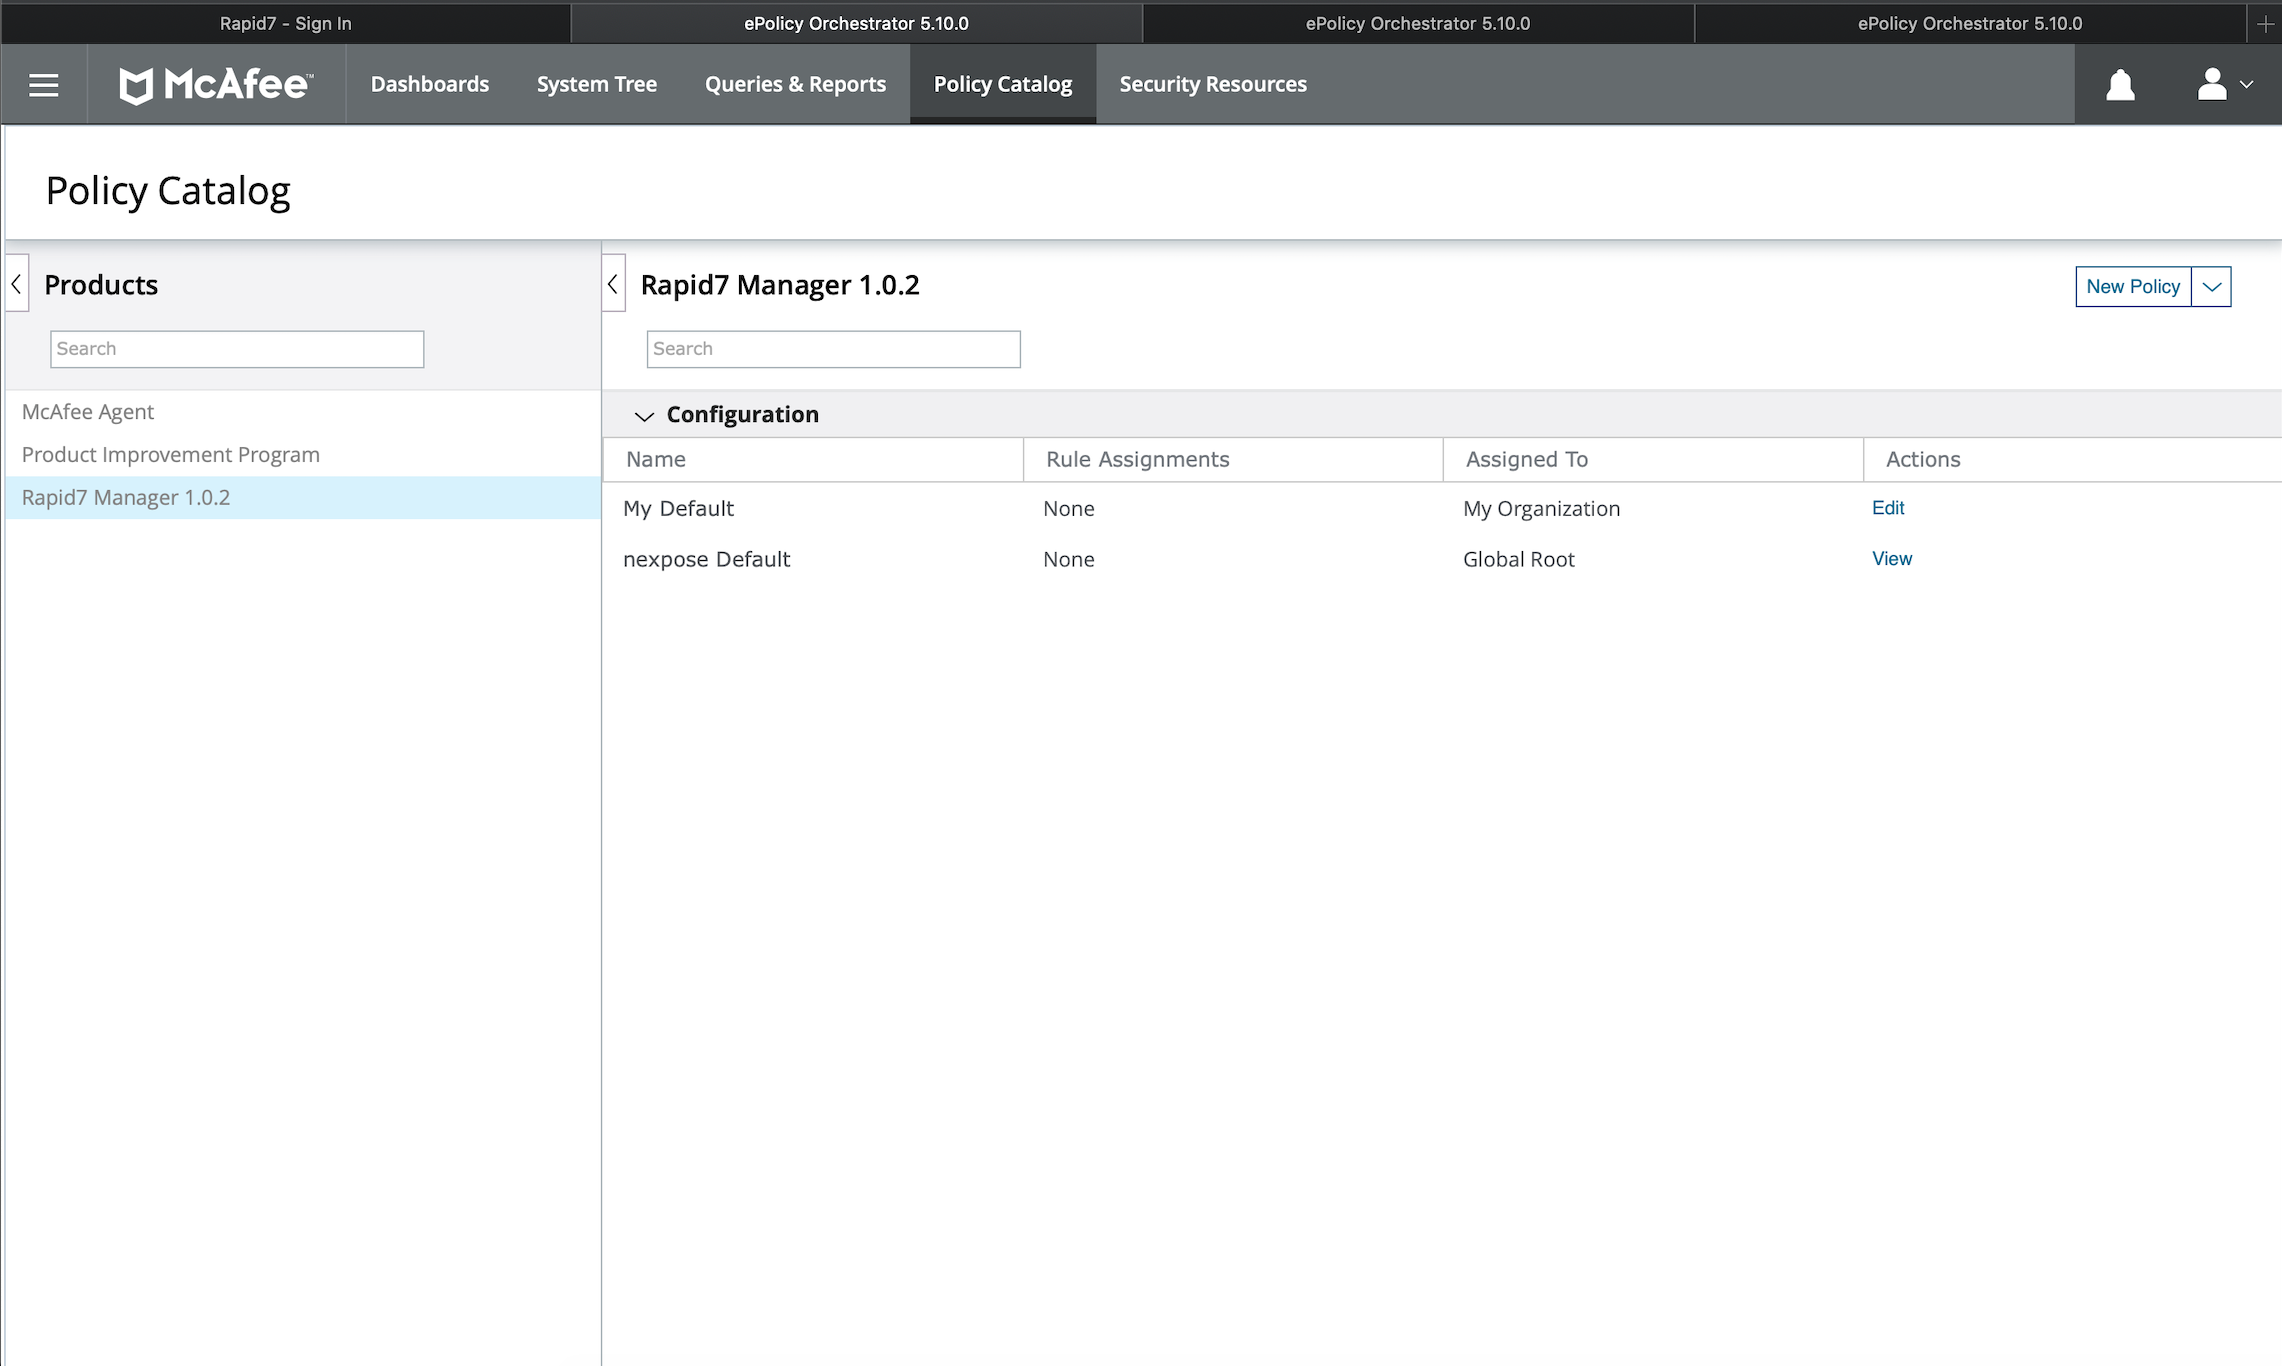Viewport: 2282px width, 1366px height.
Task: Open Security Resources tab
Action: click(x=1212, y=85)
